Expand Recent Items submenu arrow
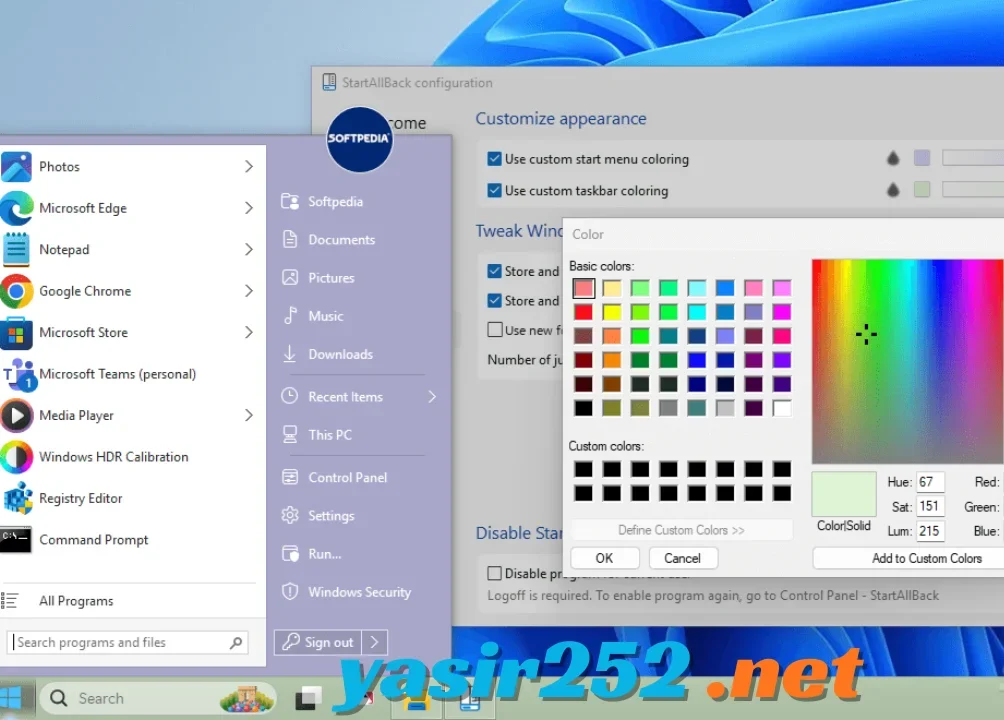Viewport: 1004px width, 720px height. (432, 397)
